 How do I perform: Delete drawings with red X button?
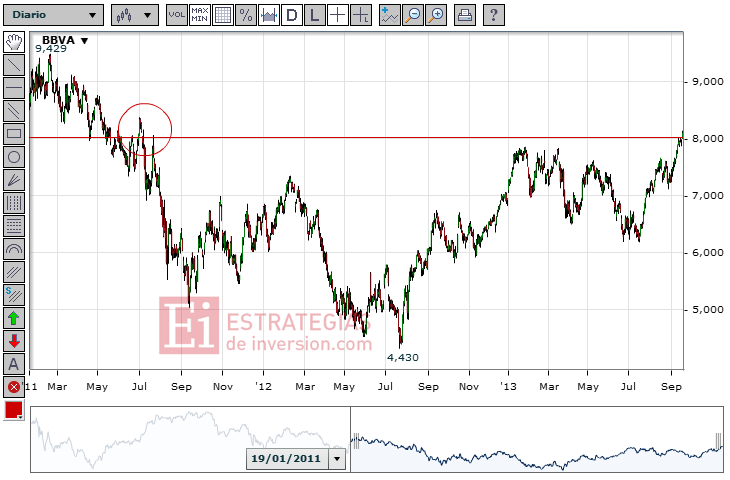pyautogui.click(x=14, y=387)
